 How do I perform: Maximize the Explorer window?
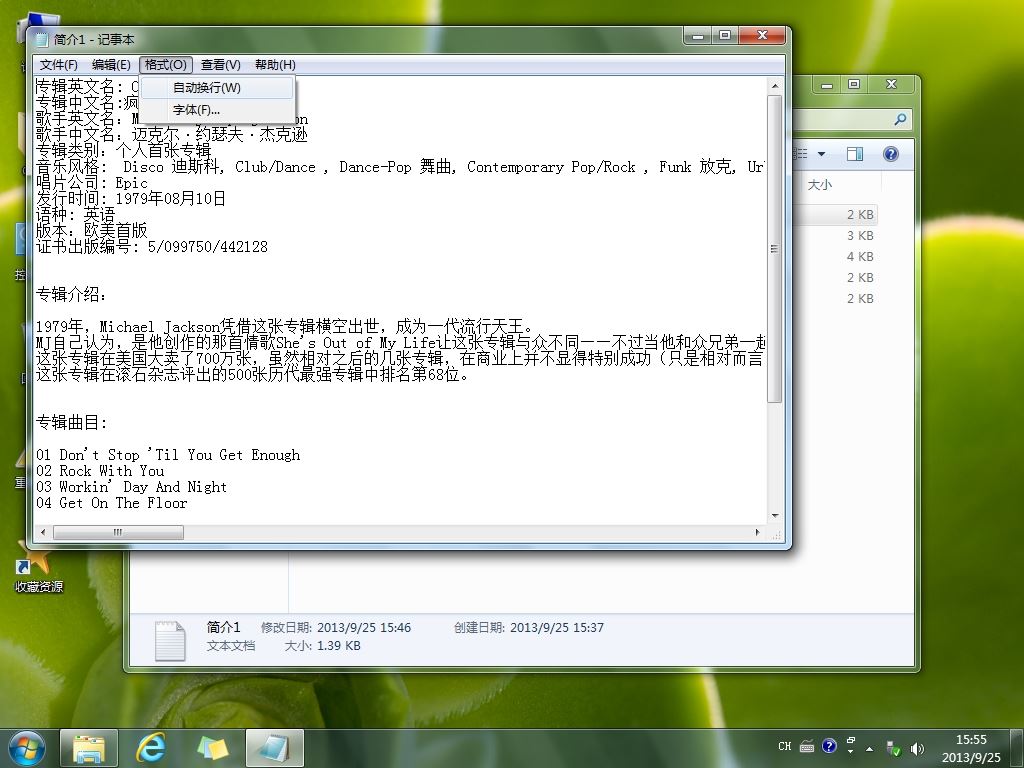854,85
